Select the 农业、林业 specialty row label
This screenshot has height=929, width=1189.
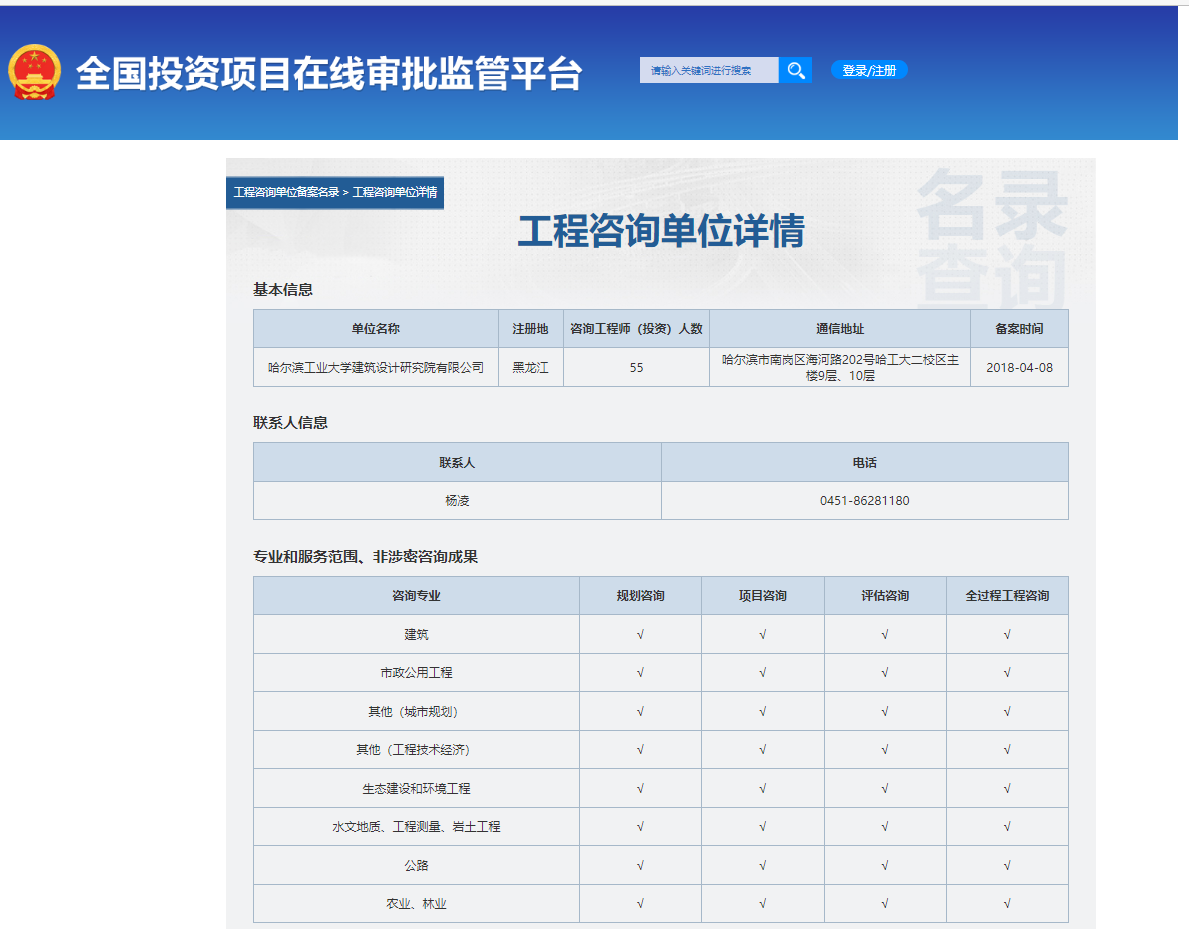point(416,904)
